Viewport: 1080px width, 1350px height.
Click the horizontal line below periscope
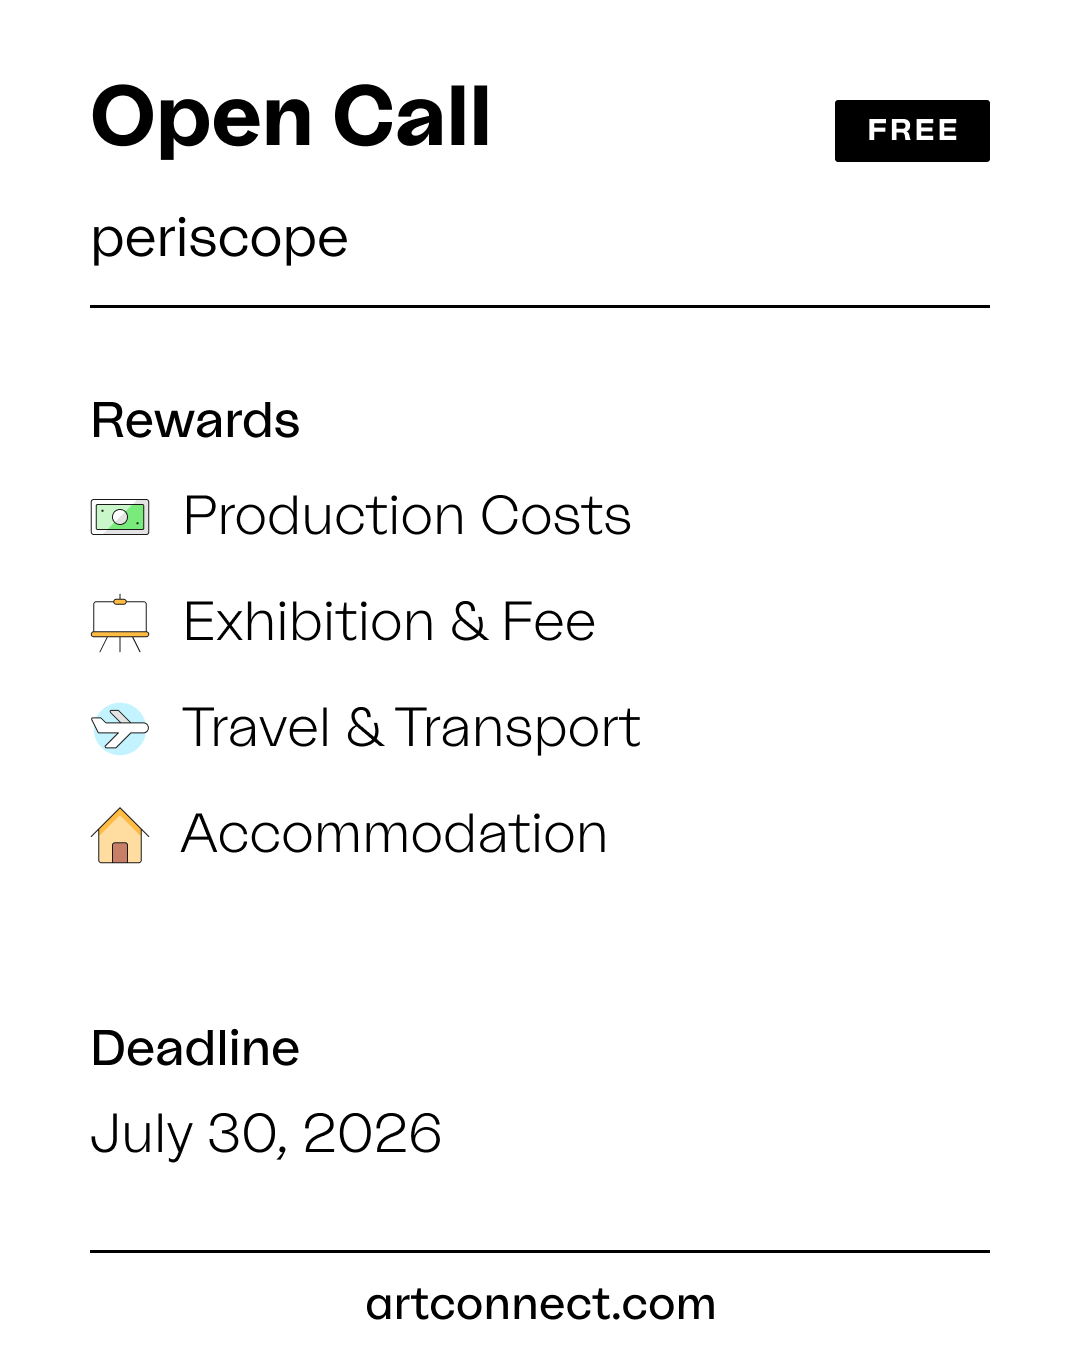pyautogui.click(x=540, y=306)
